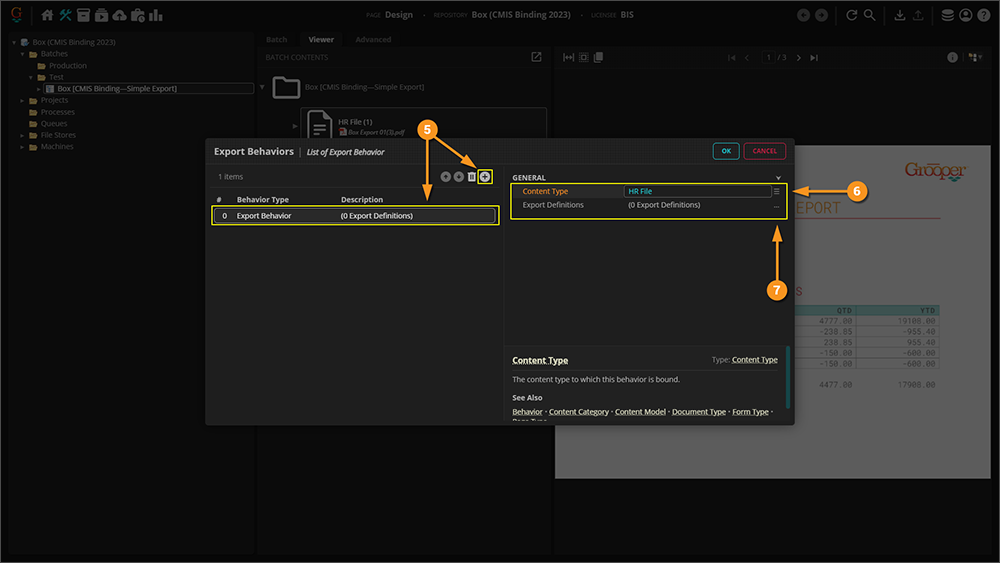
Task: Open the user account profile icon
Action: (x=966, y=15)
